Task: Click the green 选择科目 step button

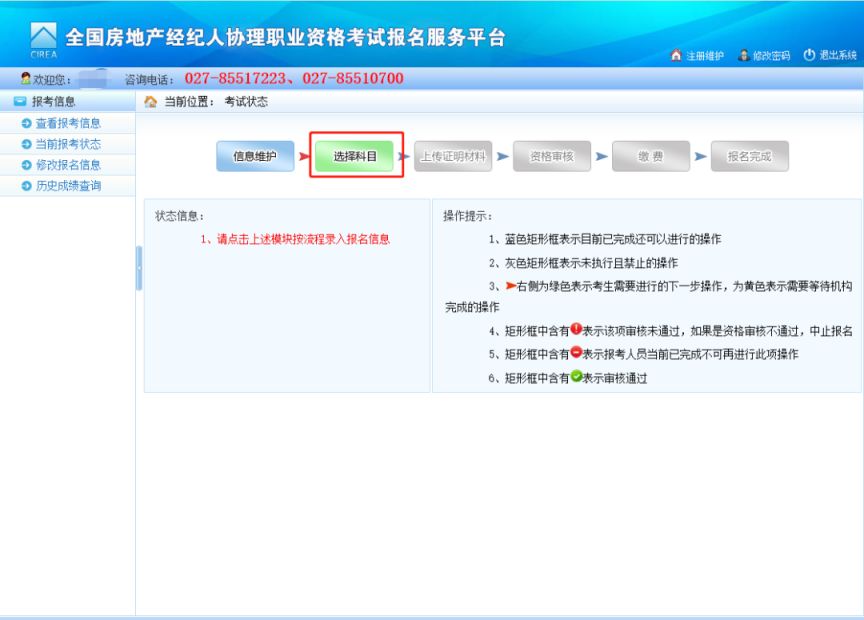Action: pyautogui.click(x=354, y=156)
